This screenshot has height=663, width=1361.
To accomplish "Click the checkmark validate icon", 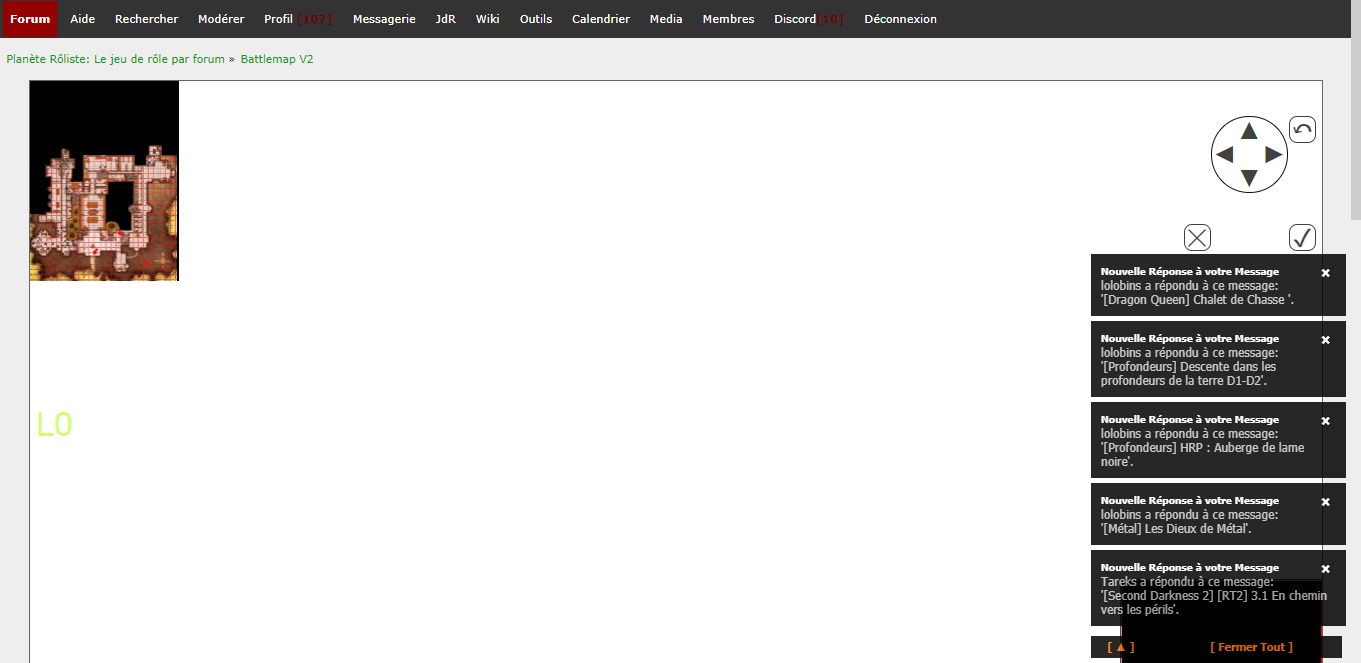I will point(1302,237).
